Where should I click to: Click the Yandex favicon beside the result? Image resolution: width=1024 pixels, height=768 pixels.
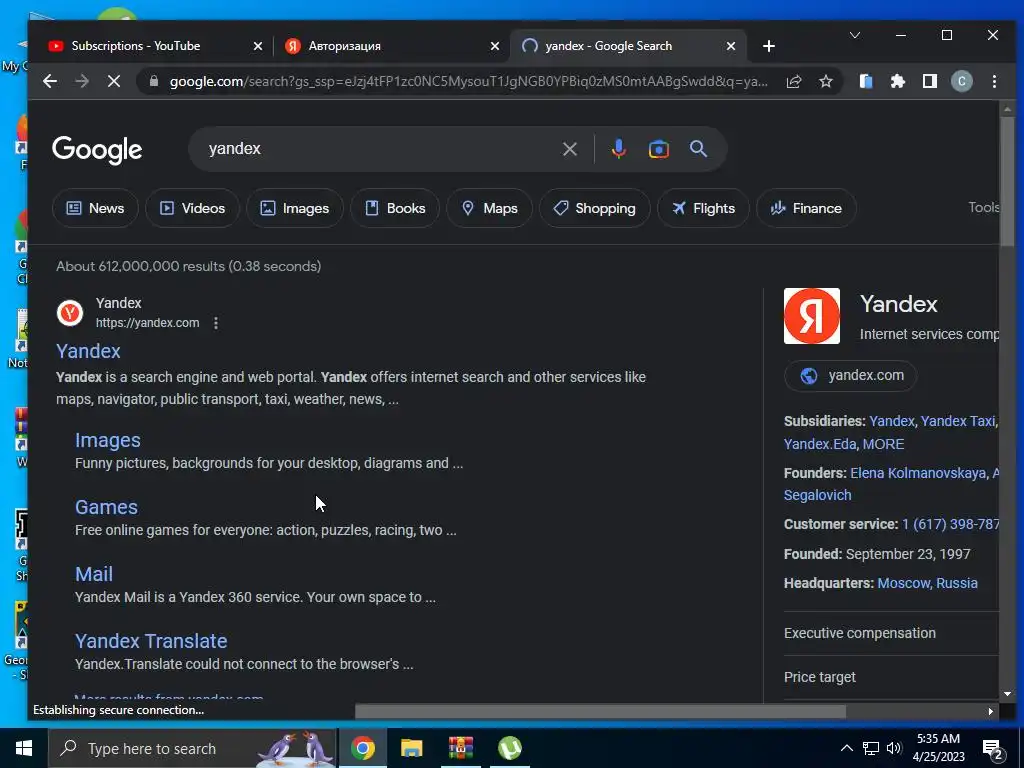(x=70, y=313)
